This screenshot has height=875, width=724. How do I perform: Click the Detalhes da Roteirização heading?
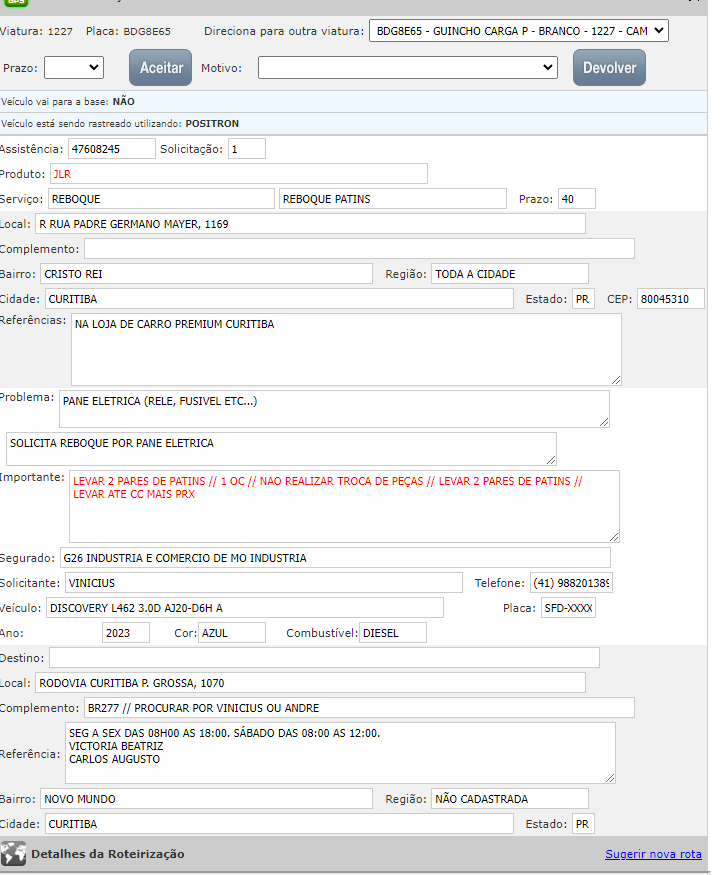coord(108,854)
